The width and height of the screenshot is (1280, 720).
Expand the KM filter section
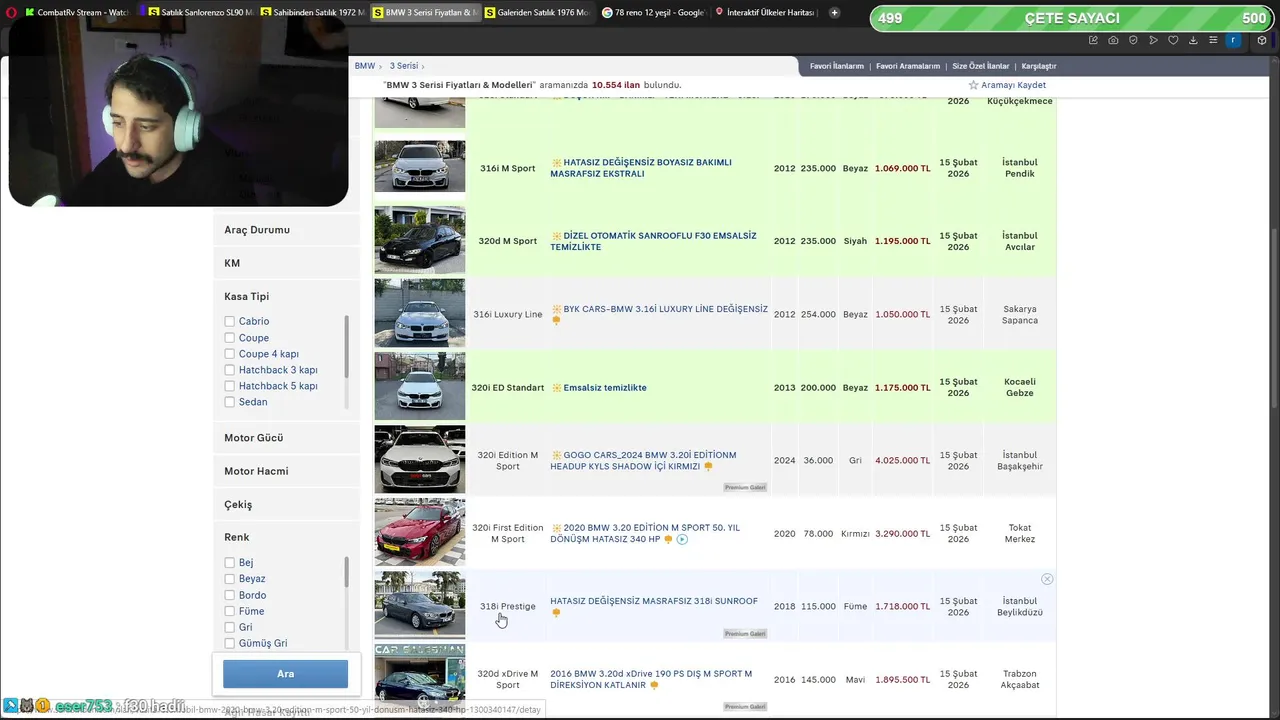click(286, 263)
